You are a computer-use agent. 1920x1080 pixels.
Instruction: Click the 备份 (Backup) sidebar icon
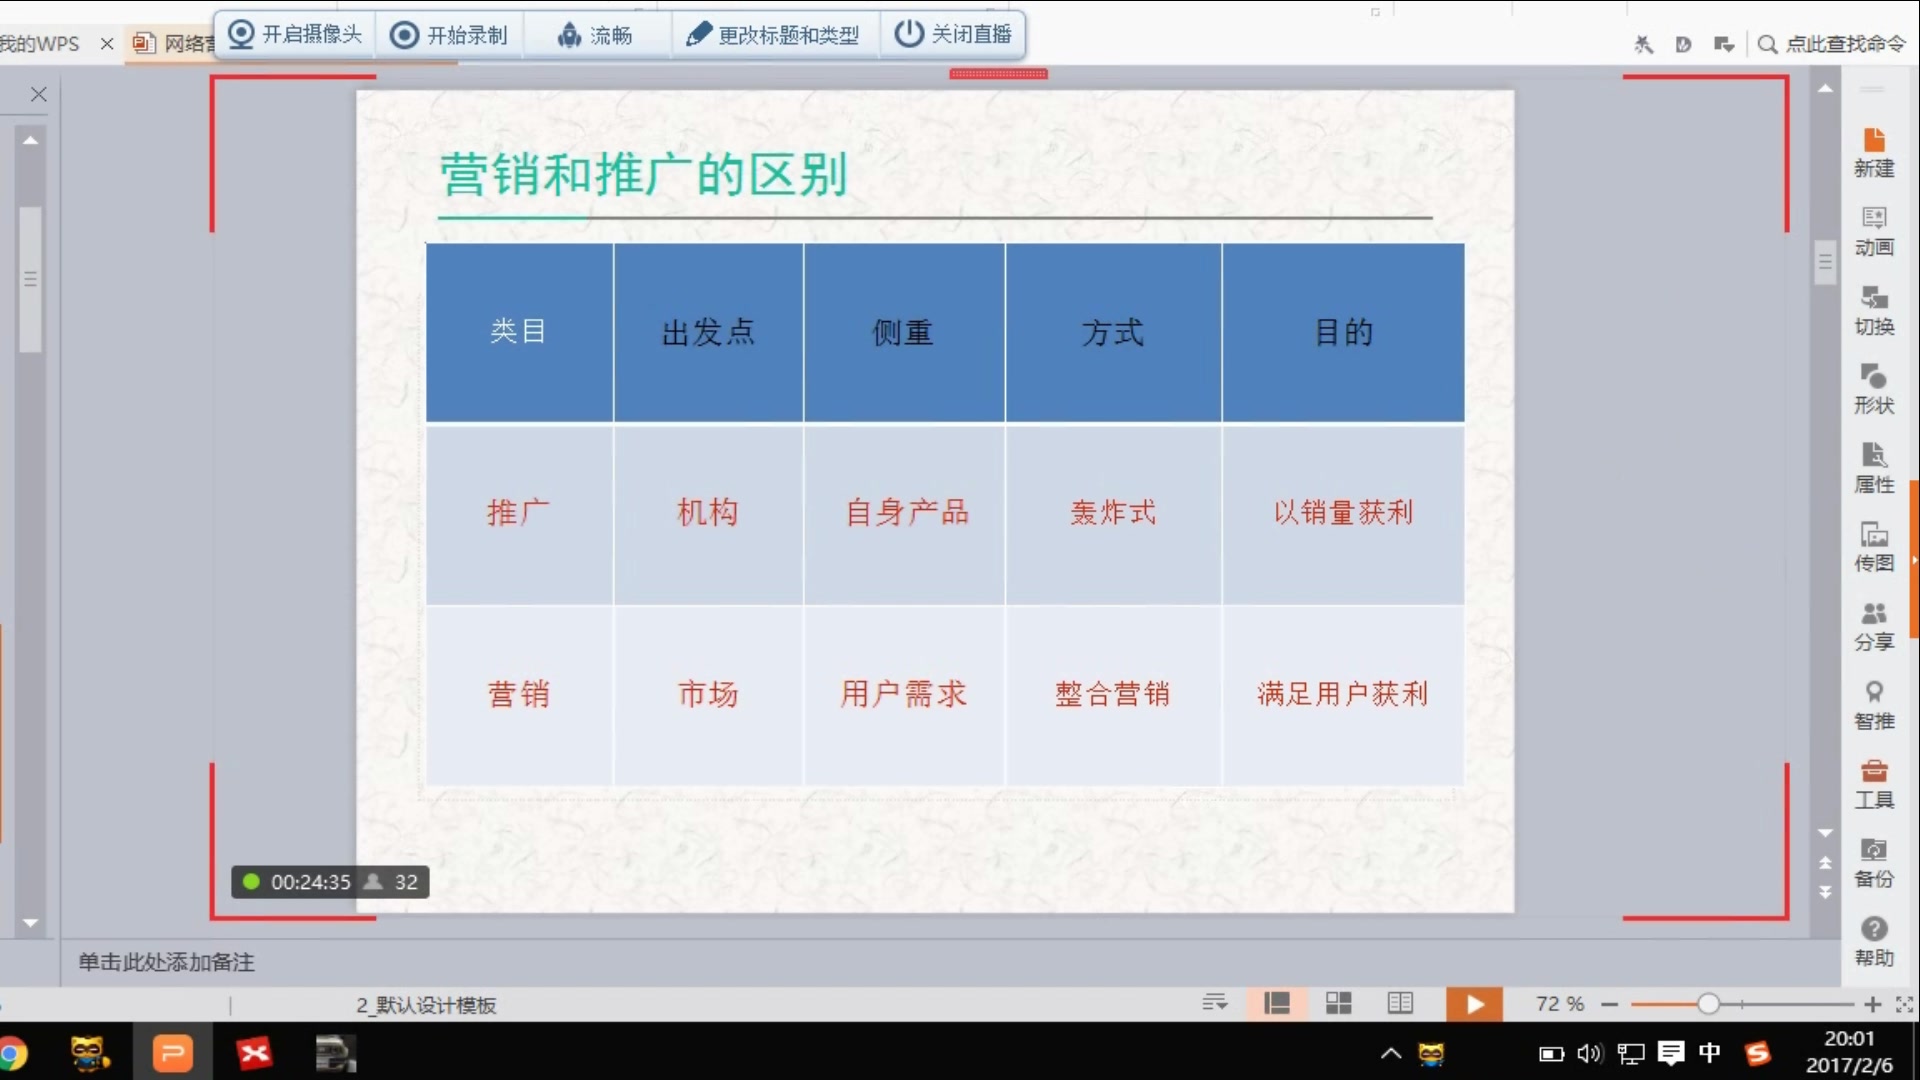(1874, 862)
